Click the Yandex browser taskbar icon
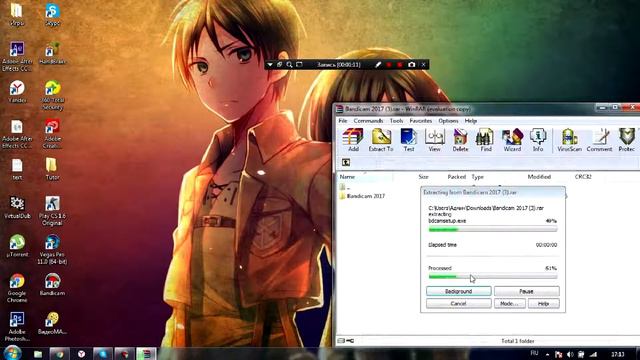Screen dimensions: 640x360 81,353
